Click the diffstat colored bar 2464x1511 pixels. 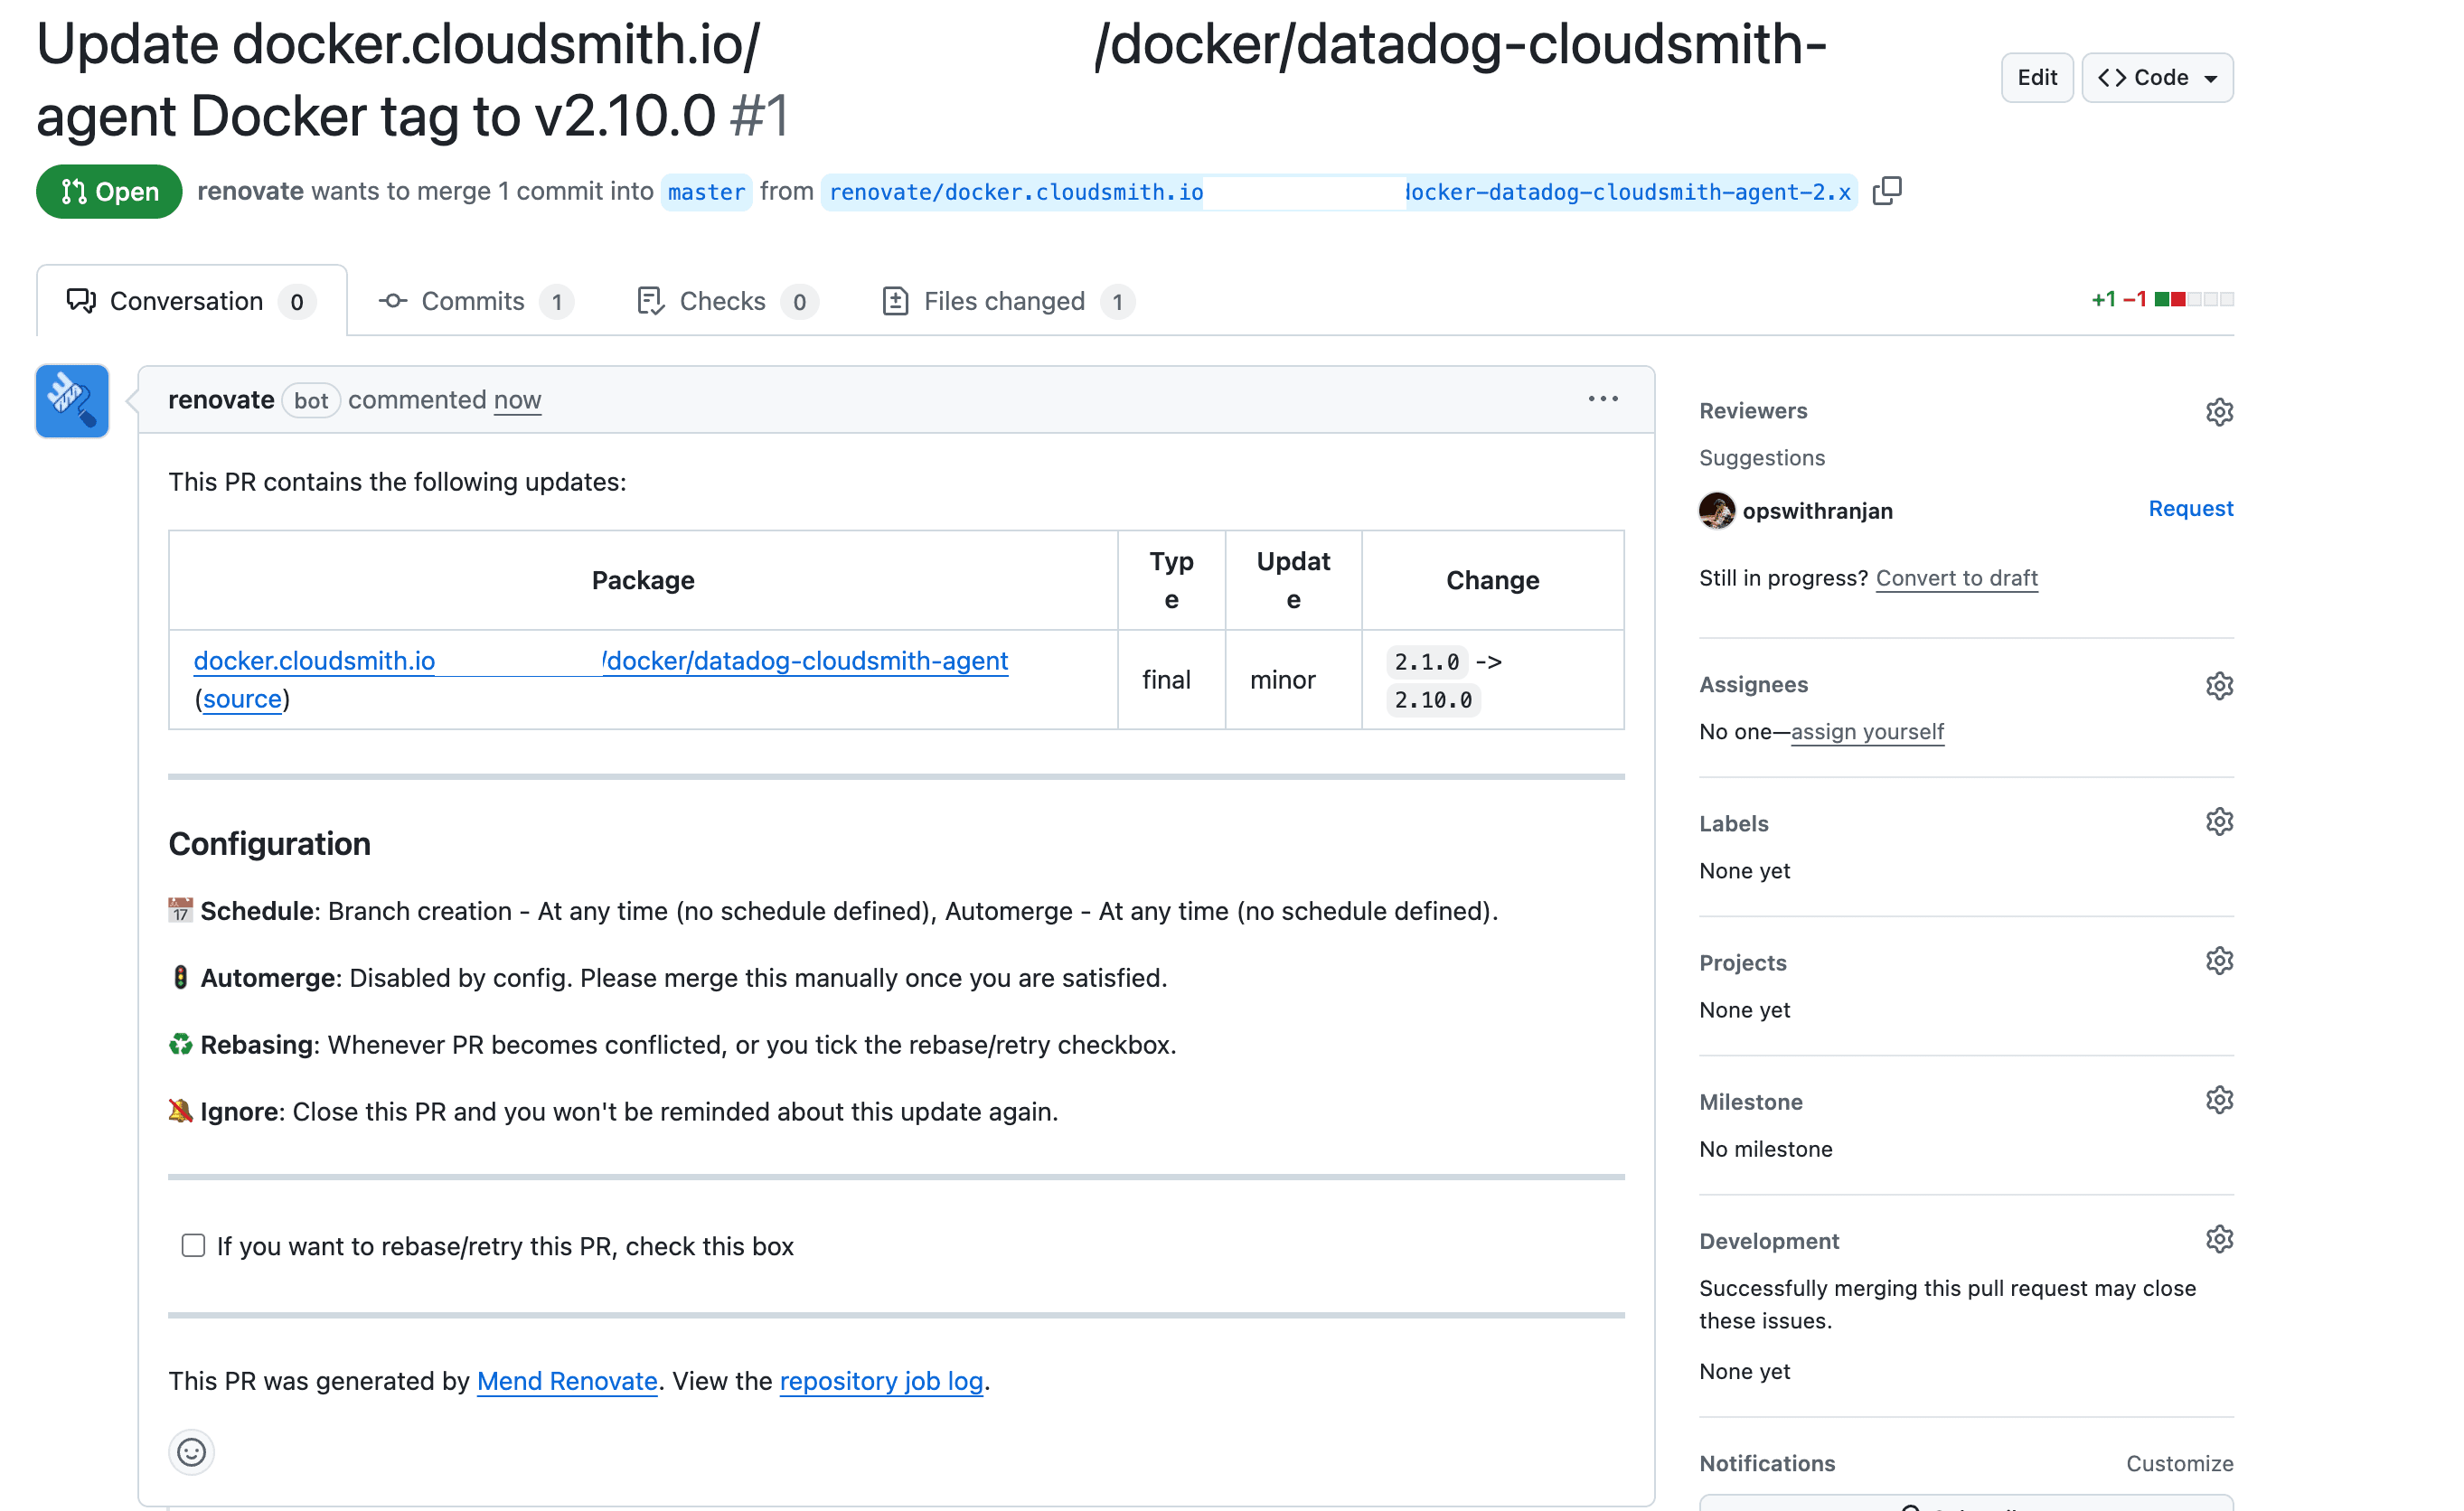point(2193,300)
